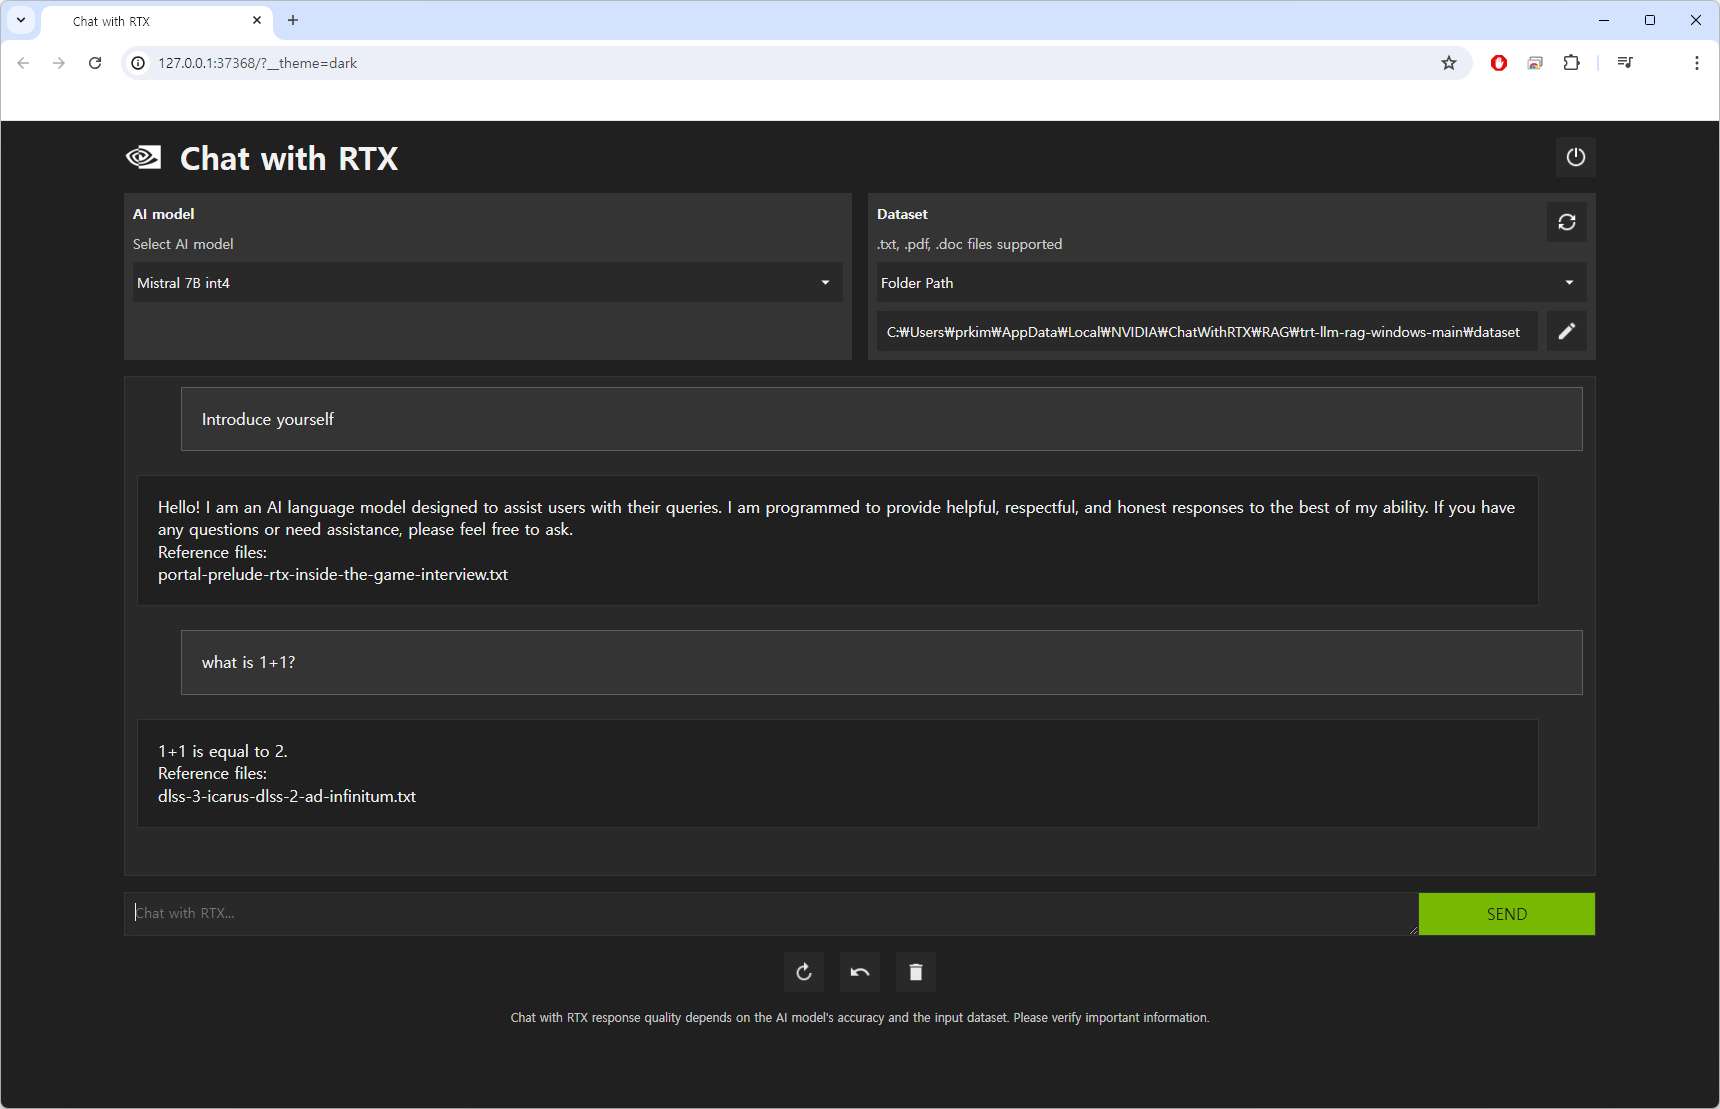
Task: Expand the Folder Path dataset dropdown
Action: pyautogui.click(x=1231, y=283)
